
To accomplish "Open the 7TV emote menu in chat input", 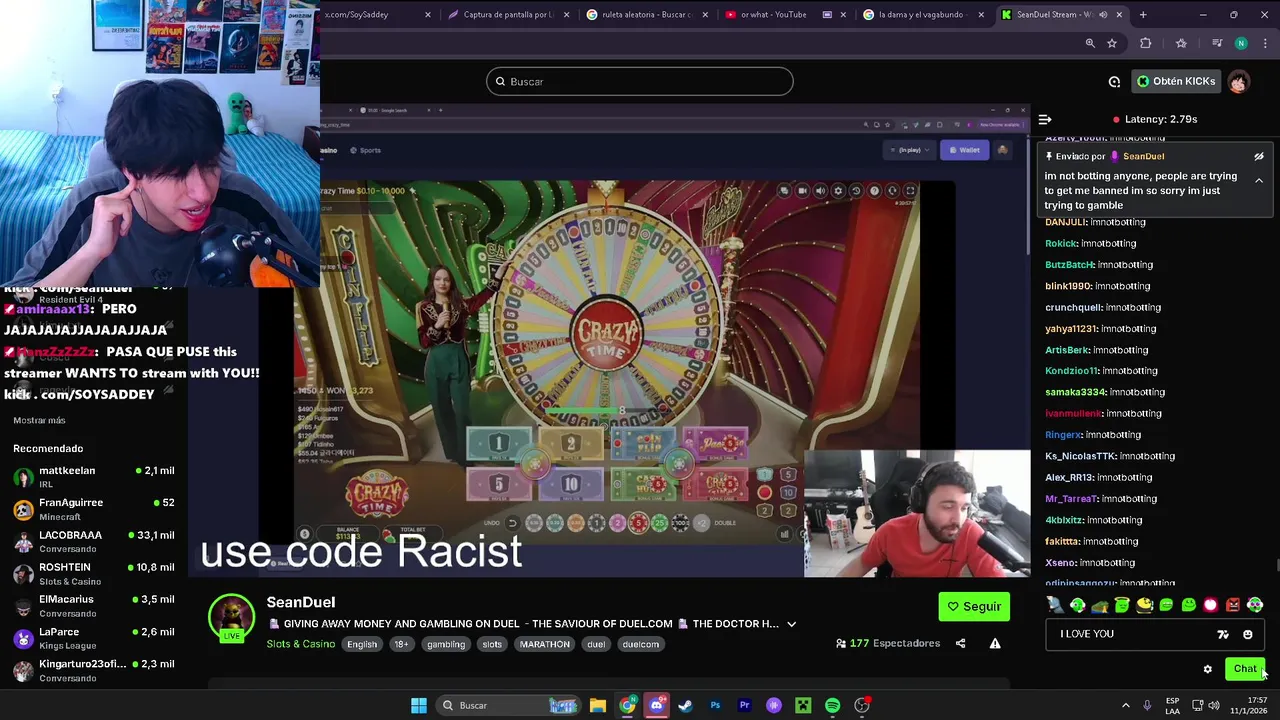I will 1223,634.
